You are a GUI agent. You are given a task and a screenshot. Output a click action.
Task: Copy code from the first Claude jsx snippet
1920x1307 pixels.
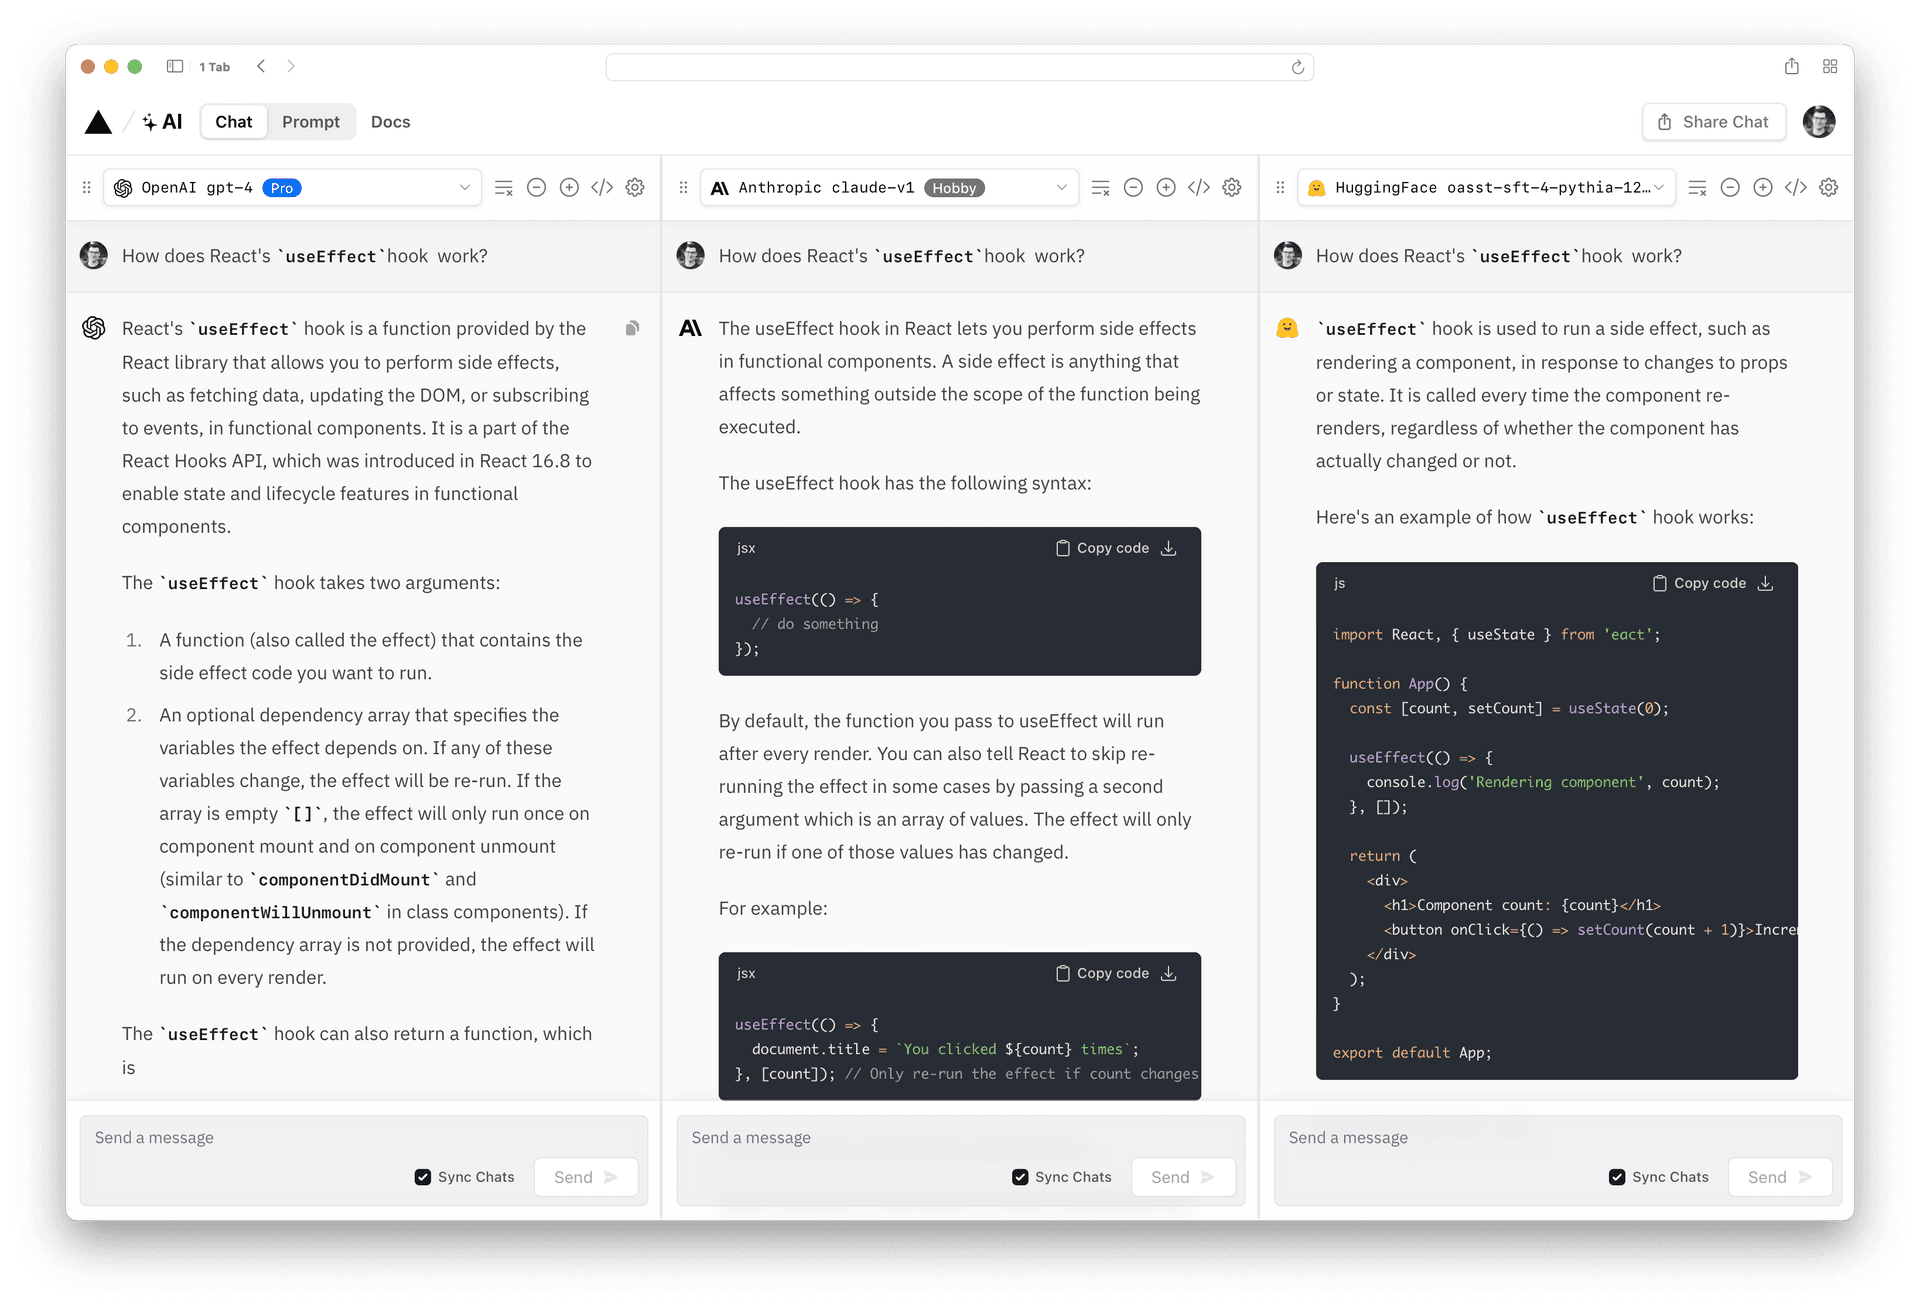tap(1103, 548)
